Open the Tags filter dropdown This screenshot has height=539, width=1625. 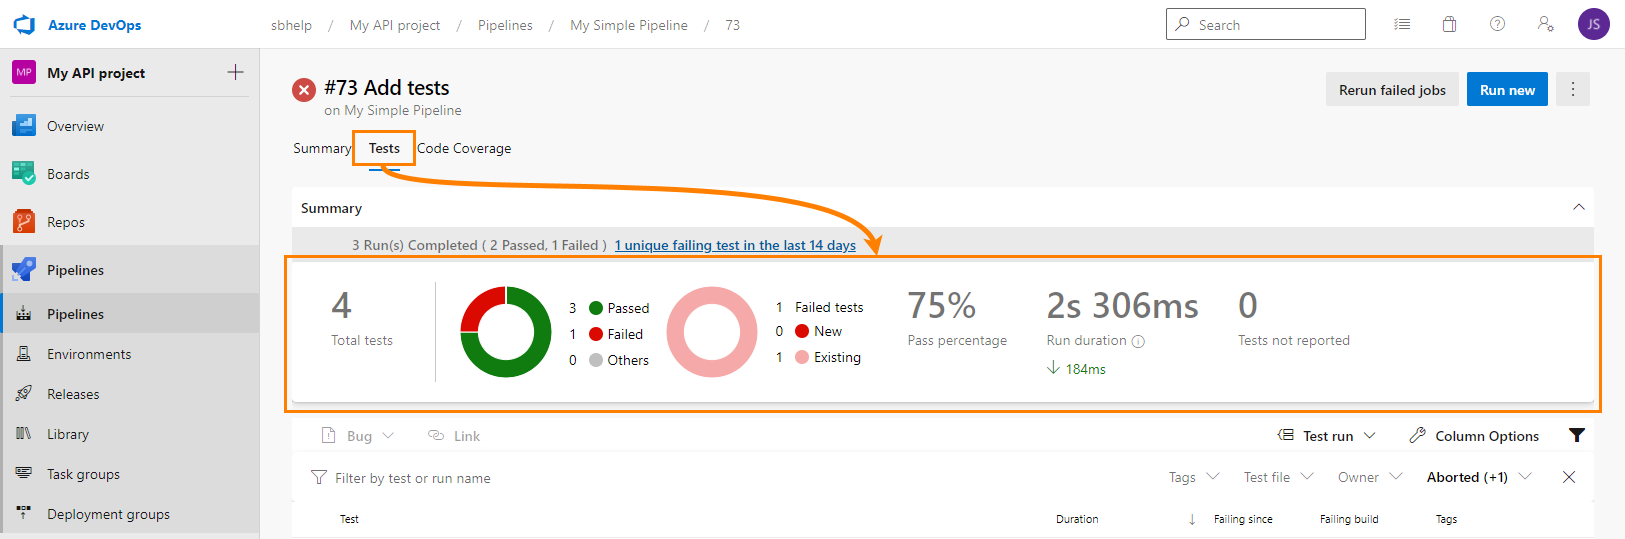1194,477
